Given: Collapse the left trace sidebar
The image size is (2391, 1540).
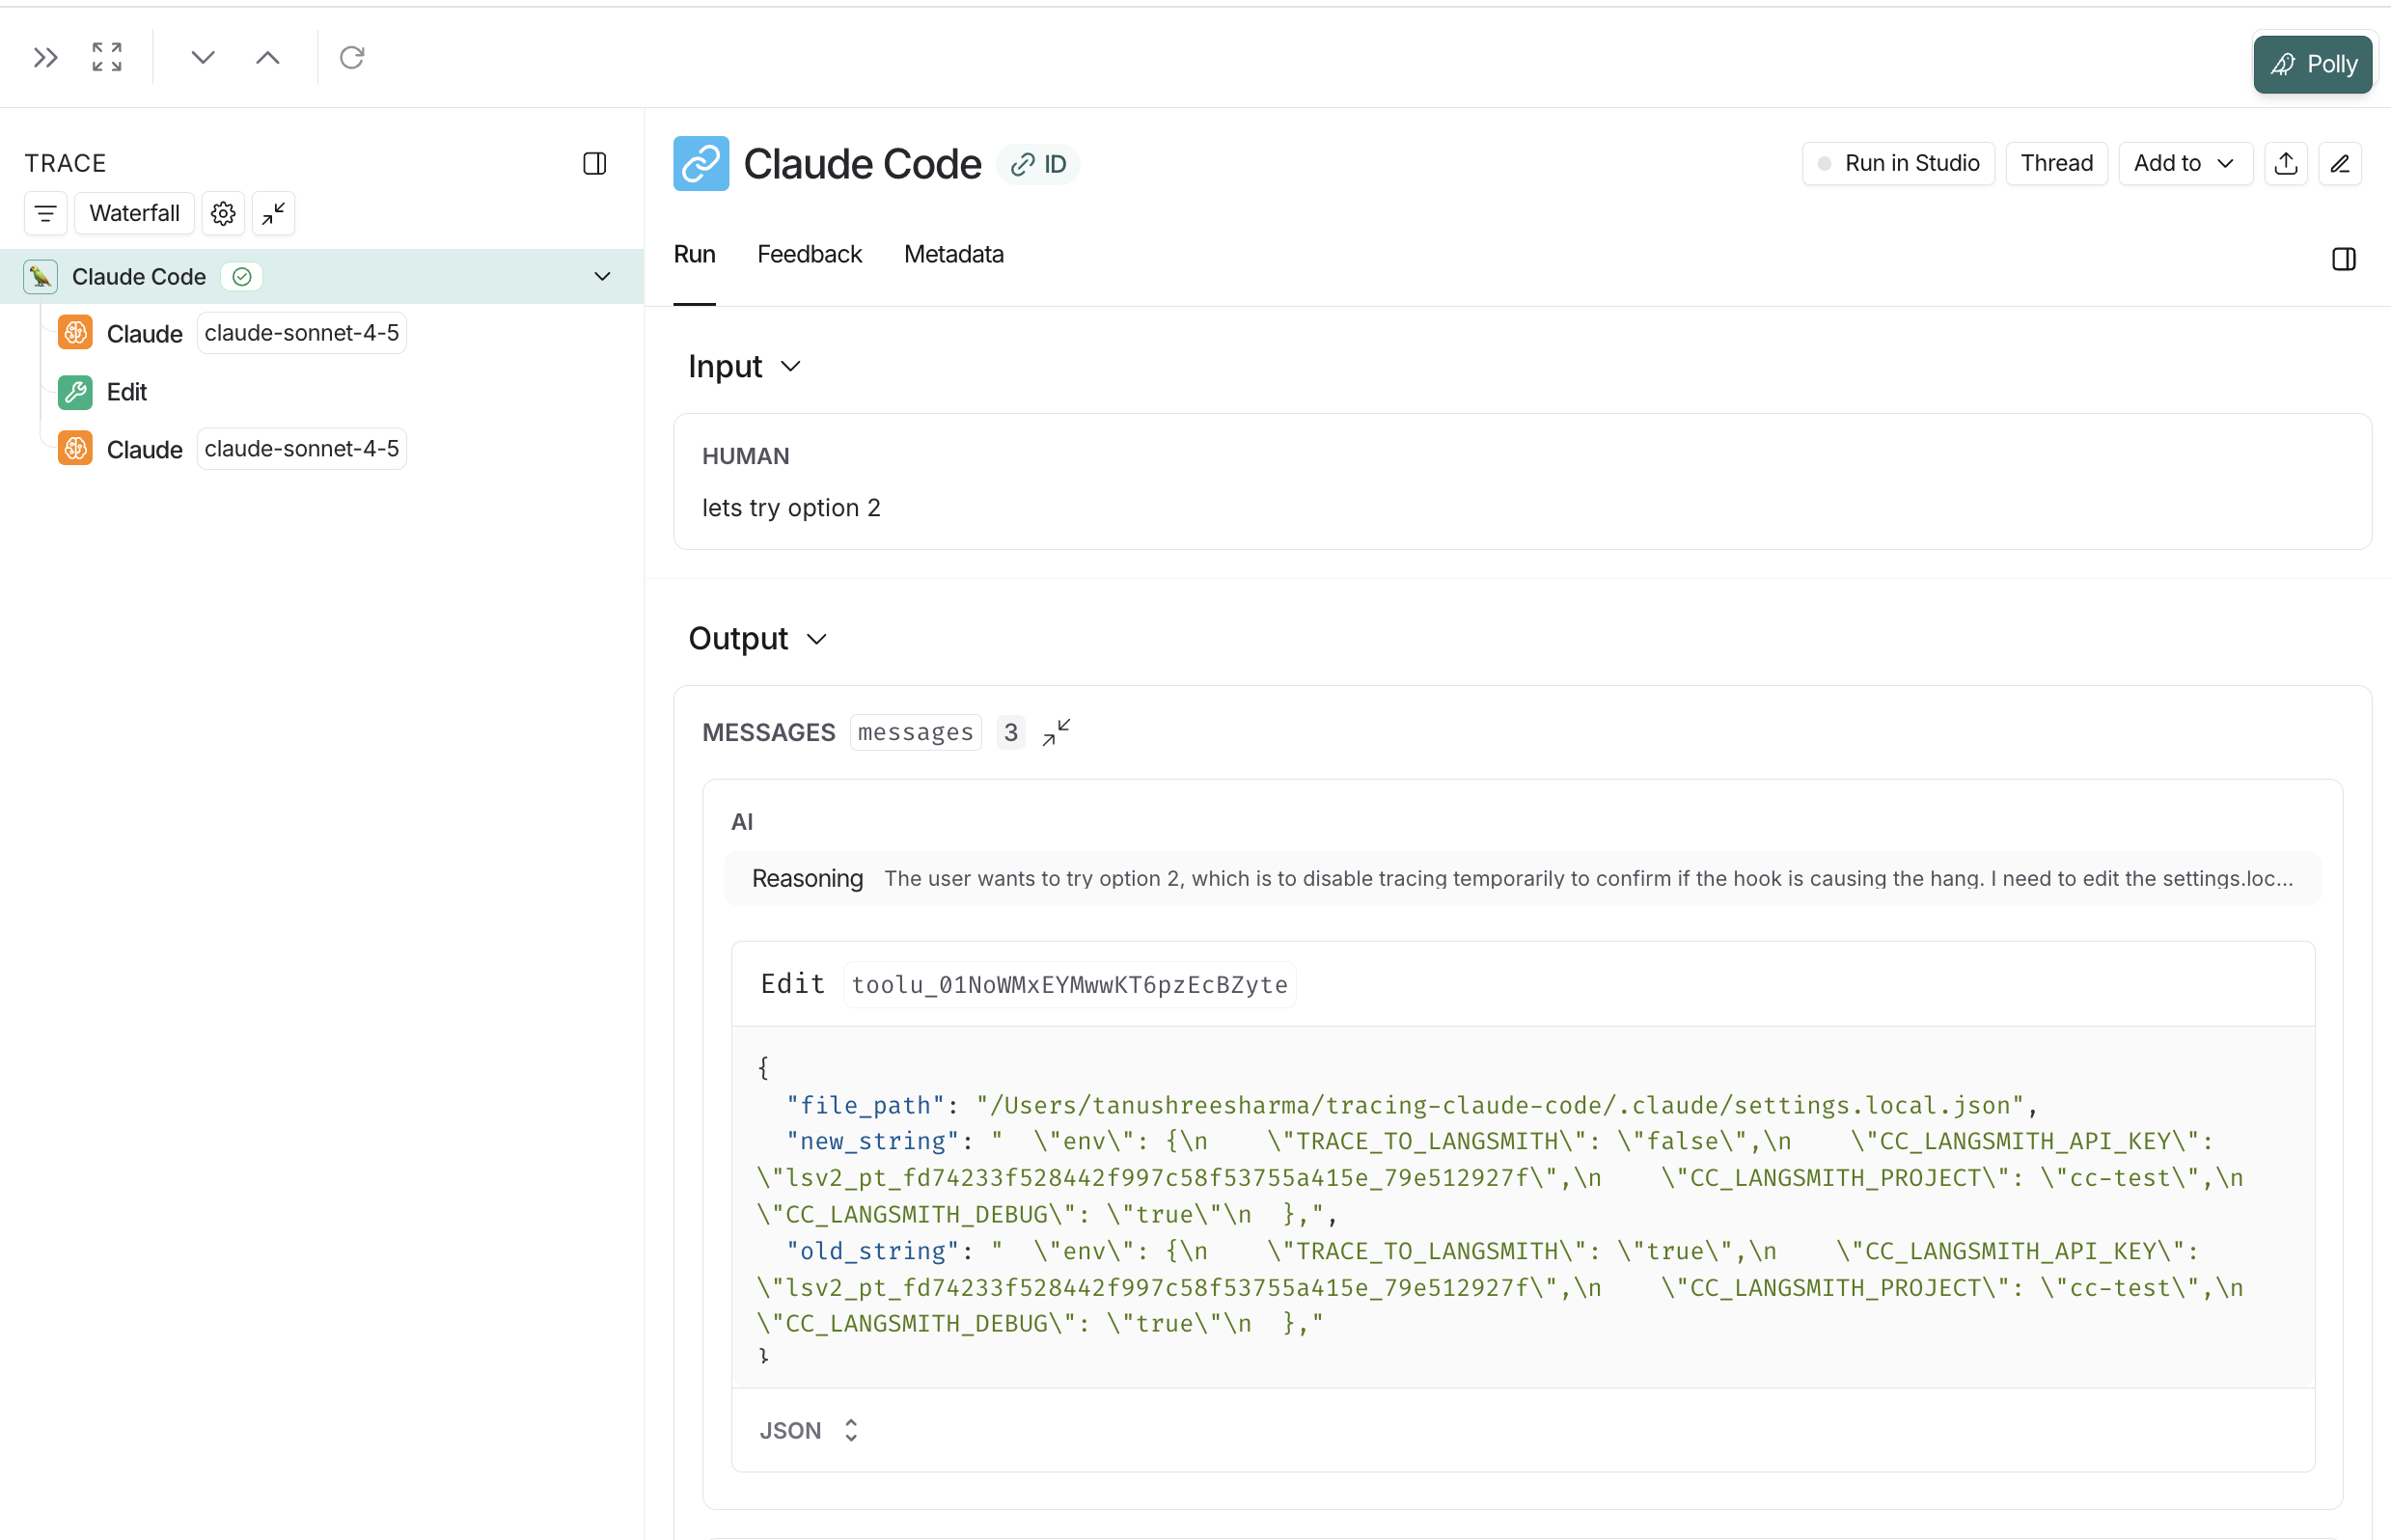Looking at the screenshot, I should [44, 57].
